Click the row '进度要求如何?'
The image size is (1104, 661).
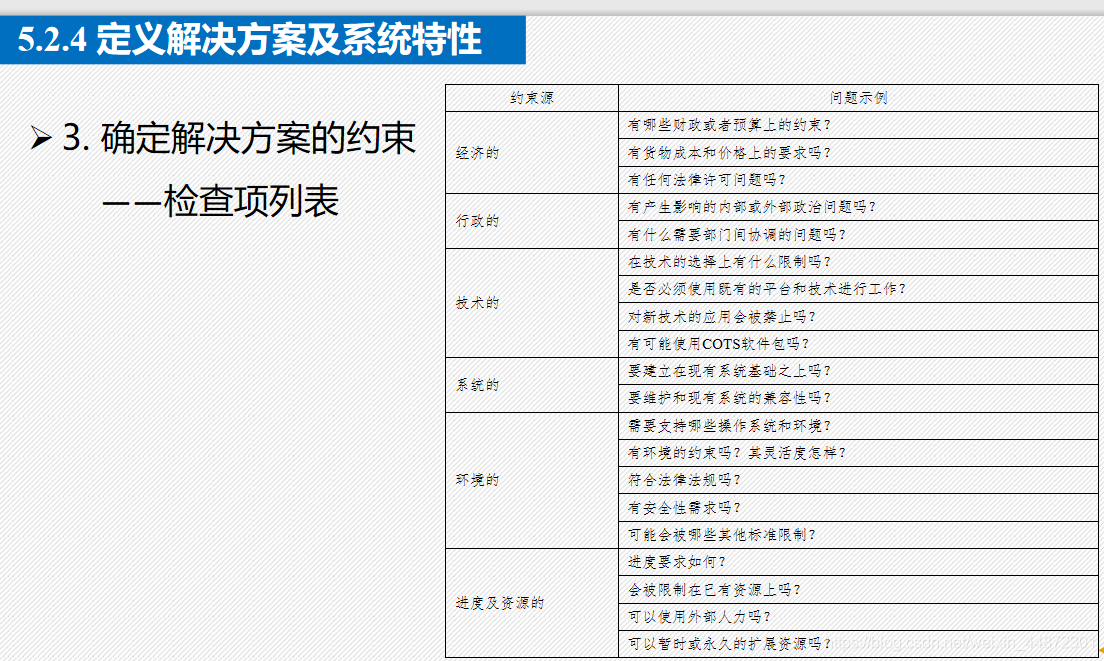858,562
